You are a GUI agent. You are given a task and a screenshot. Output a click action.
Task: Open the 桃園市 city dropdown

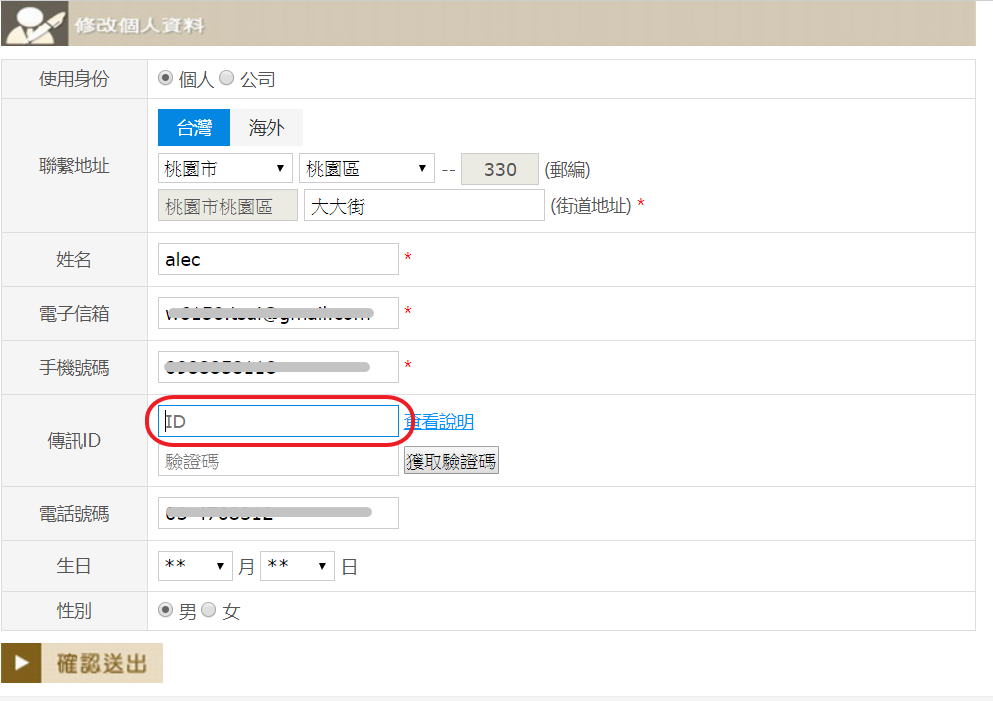point(225,168)
